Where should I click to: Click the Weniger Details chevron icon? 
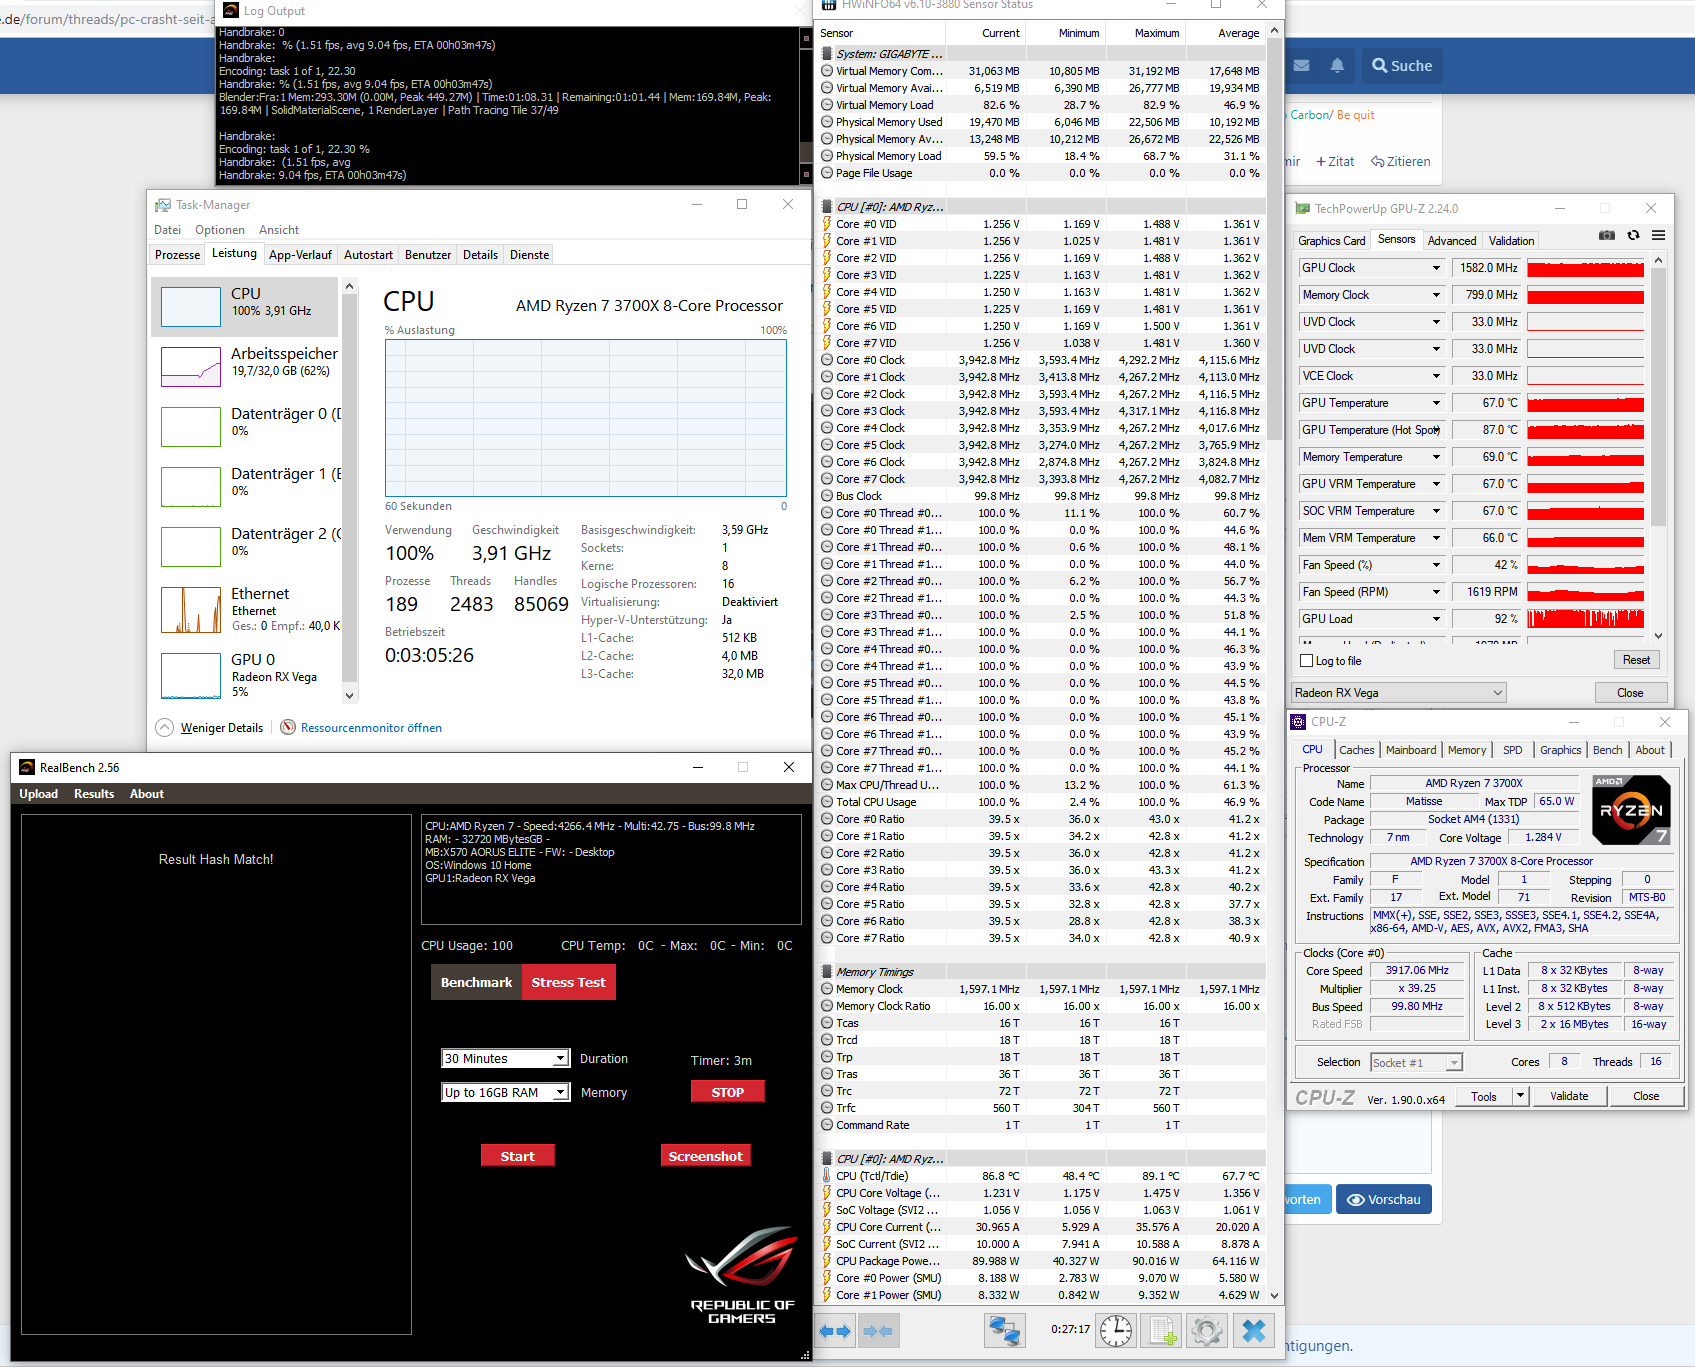(165, 727)
